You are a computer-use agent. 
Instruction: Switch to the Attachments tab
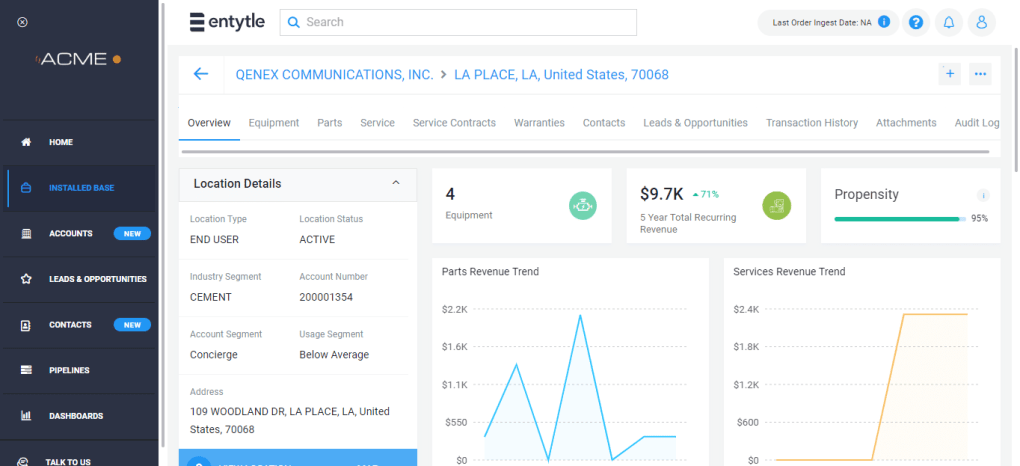coord(906,122)
